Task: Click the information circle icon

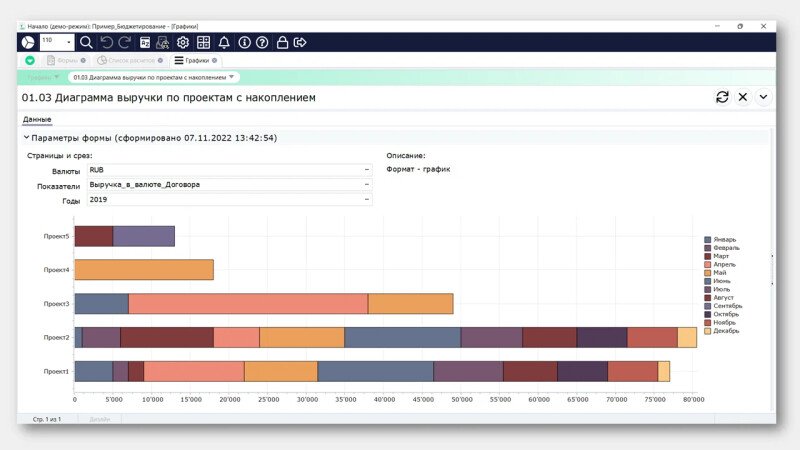Action: click(244, 42)
